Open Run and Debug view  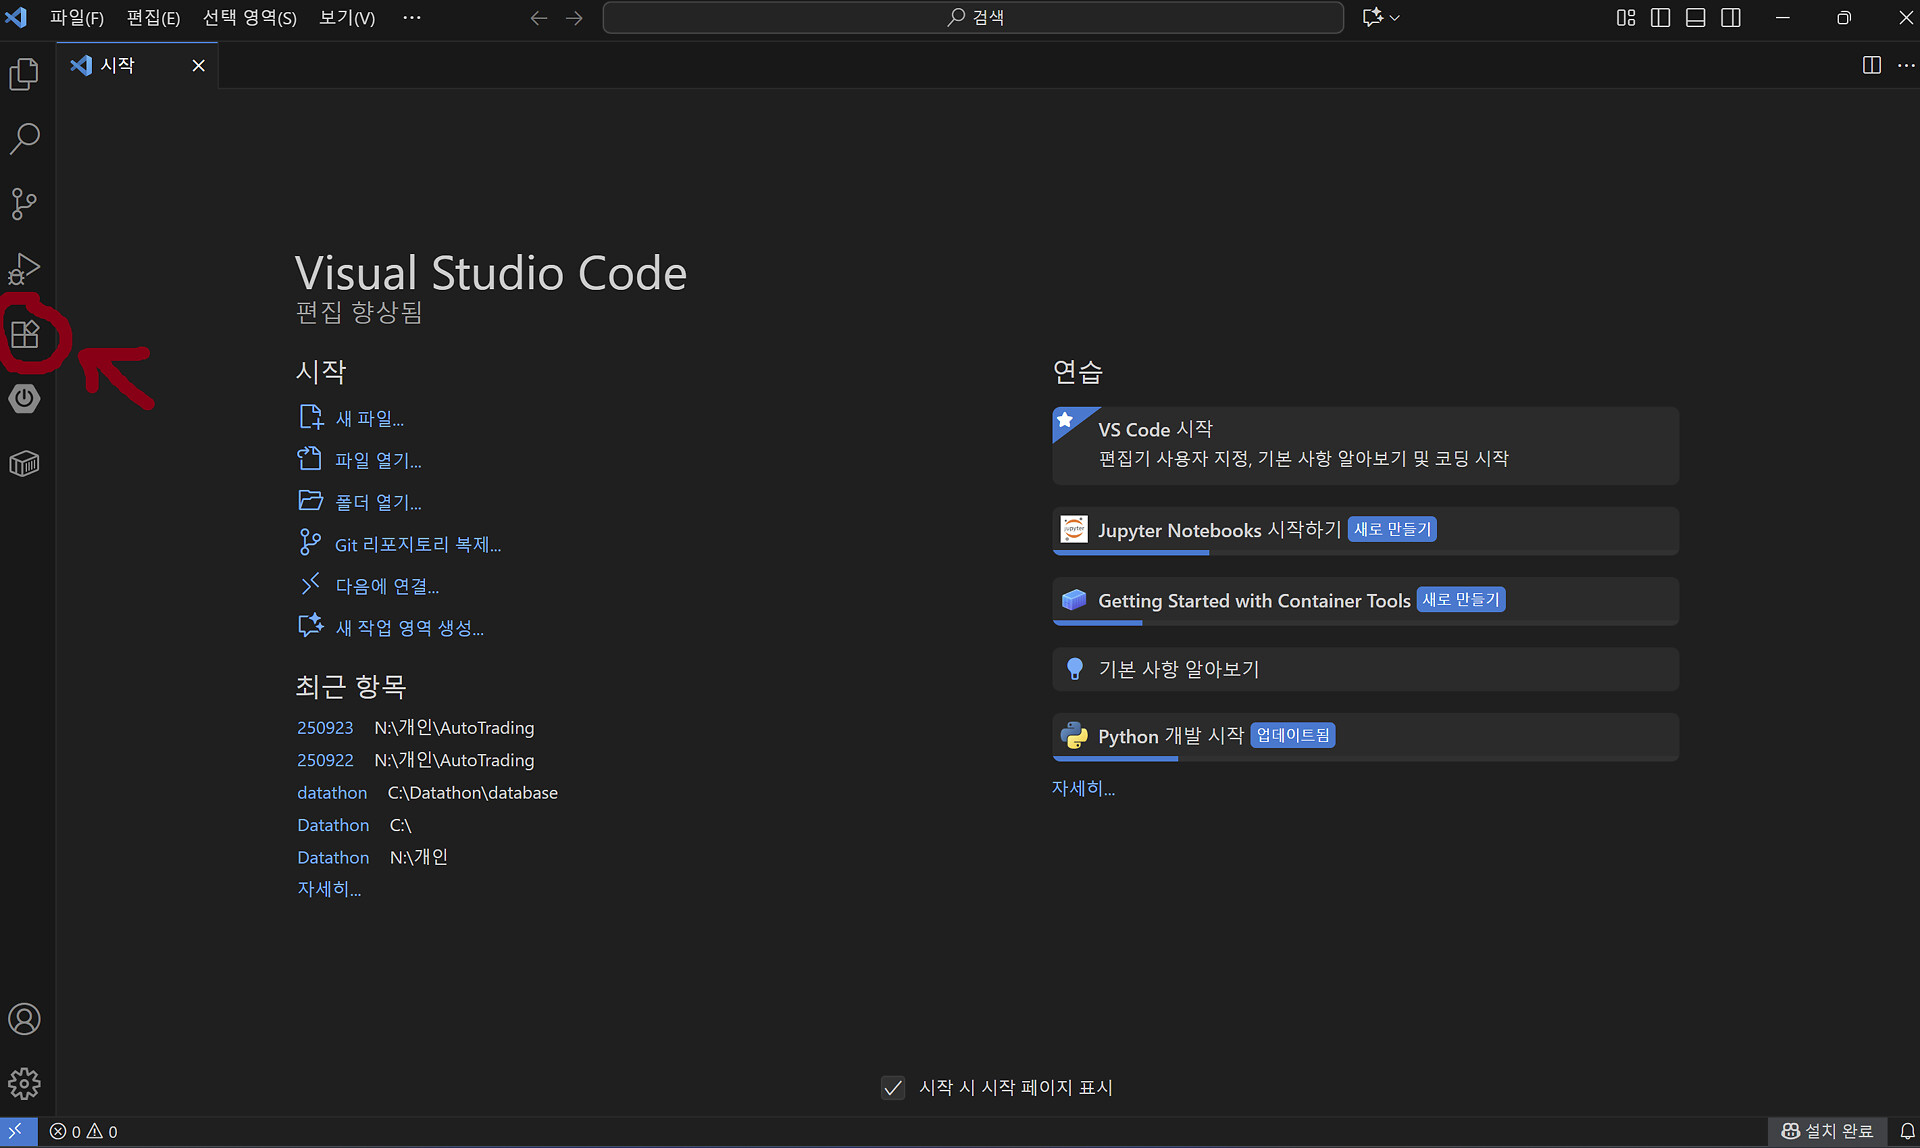pyautogui.click(x=24, y=269)
